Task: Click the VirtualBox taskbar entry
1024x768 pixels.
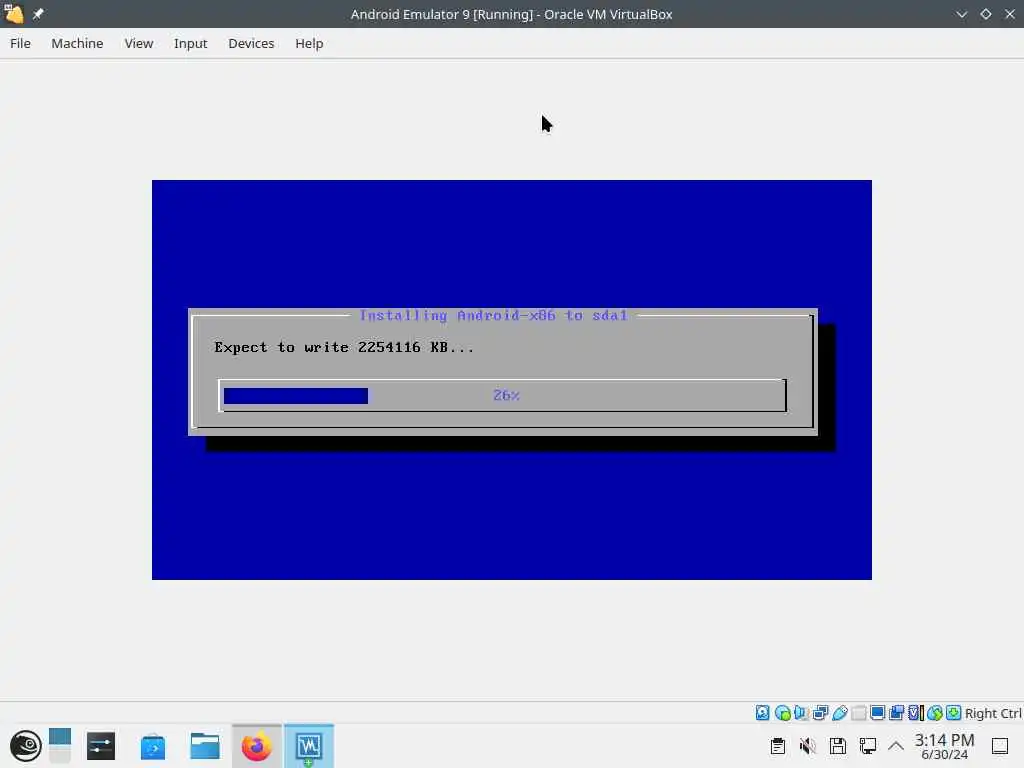Action: click(309, 746)
